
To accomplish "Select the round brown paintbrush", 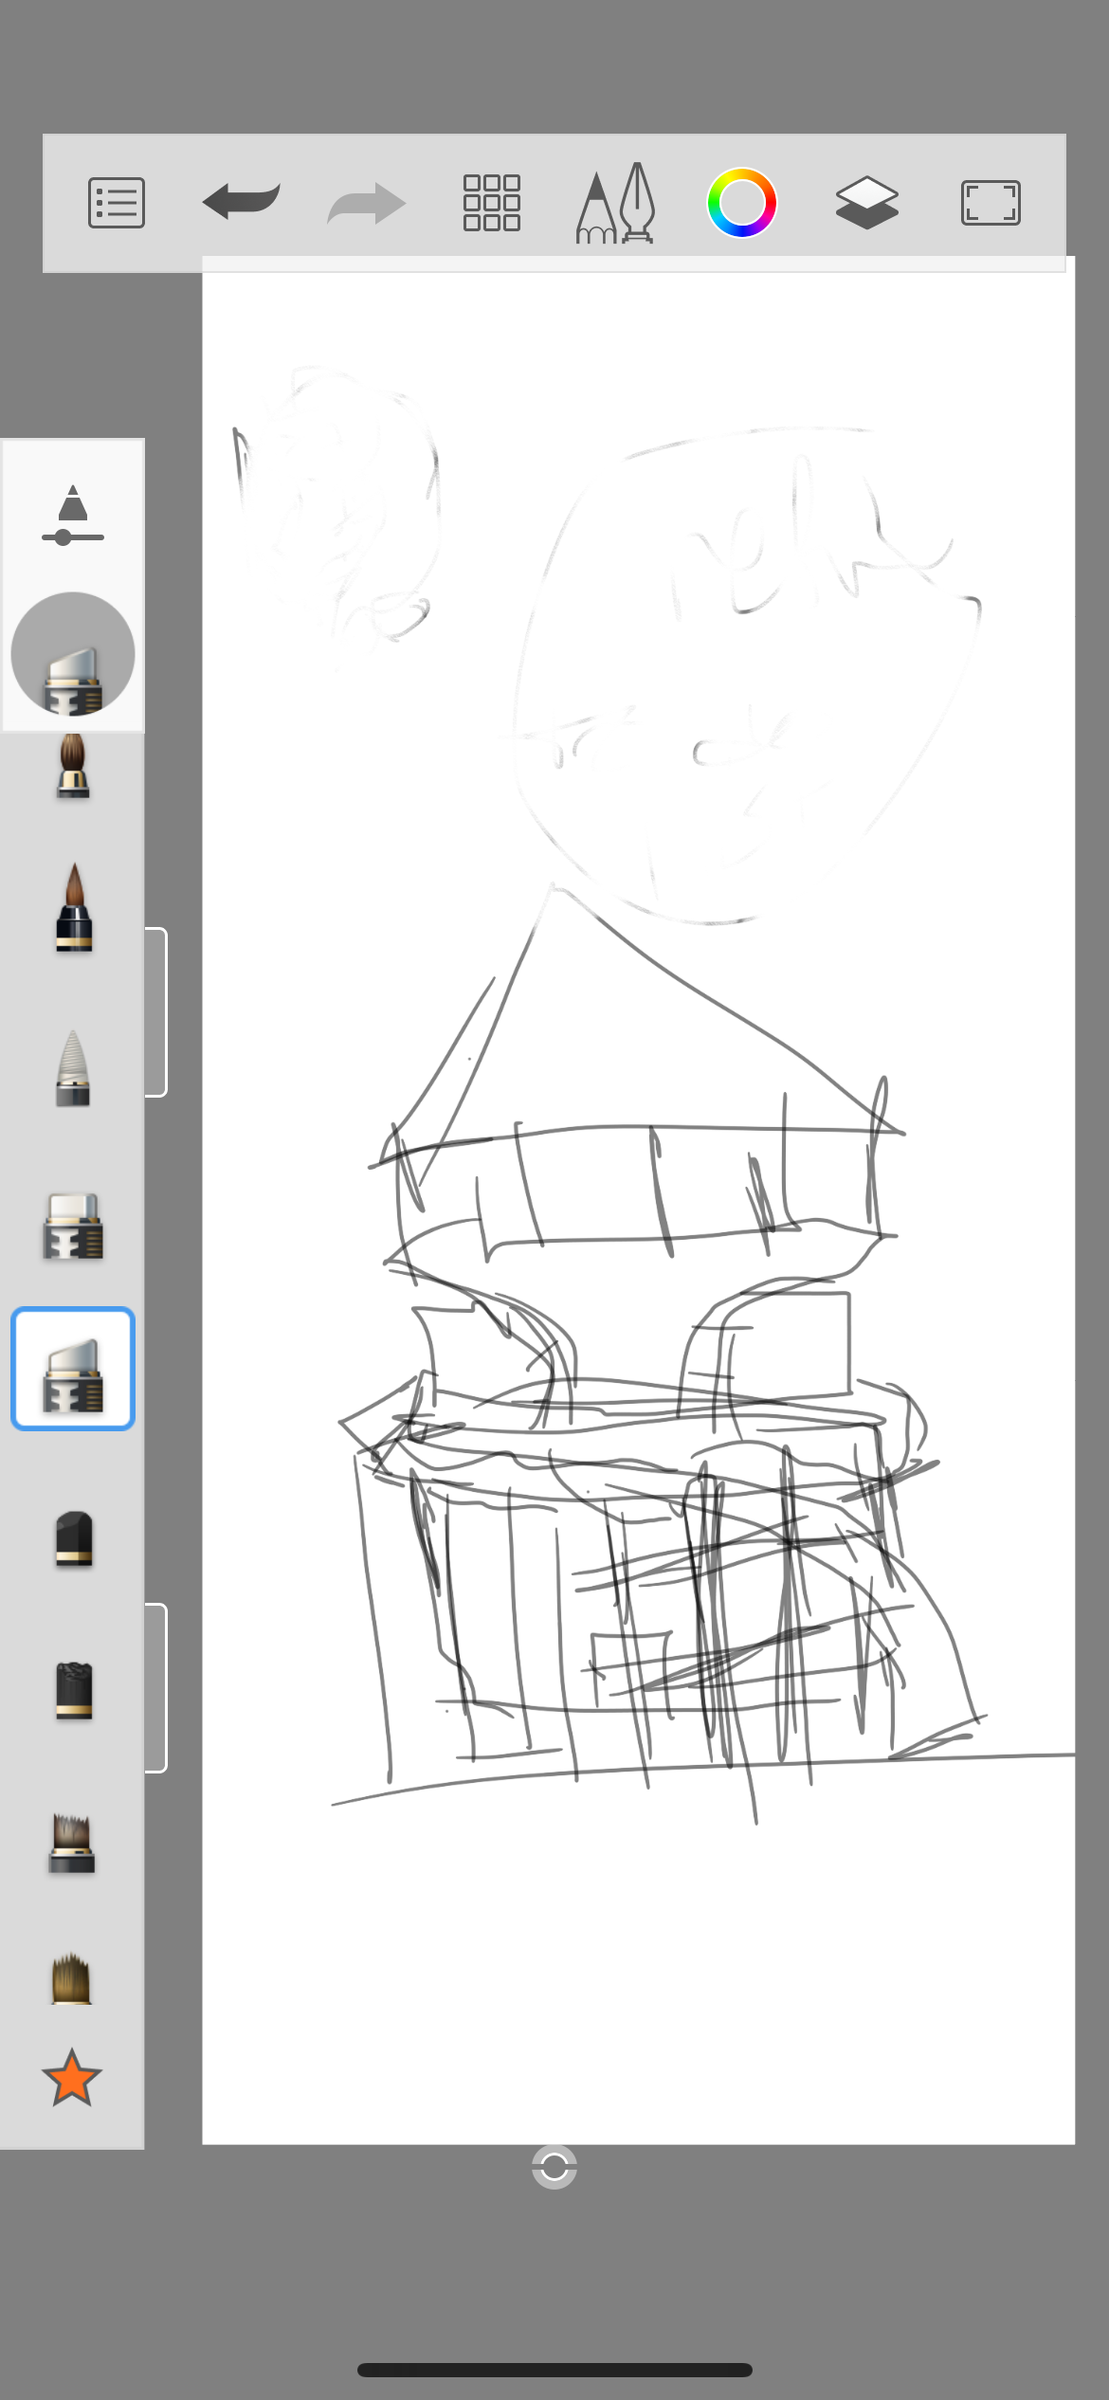I will pos(73,765).
